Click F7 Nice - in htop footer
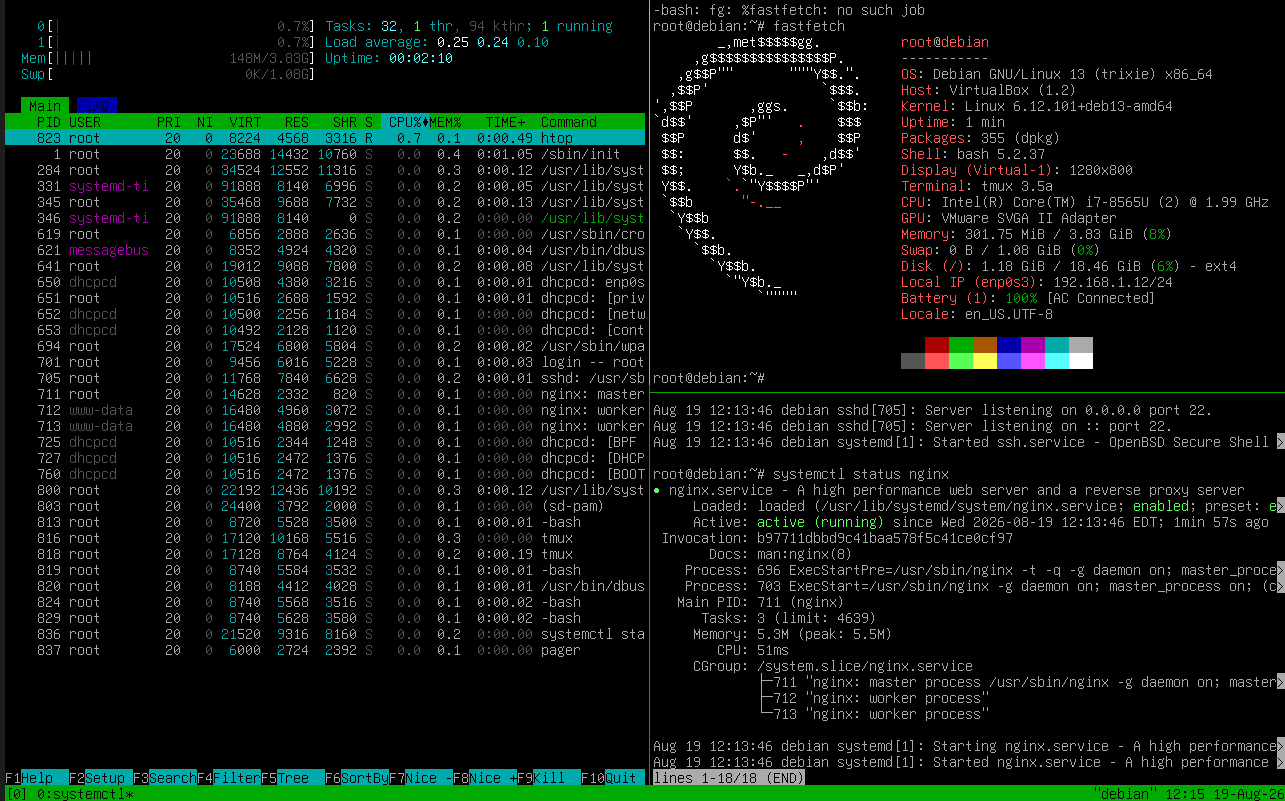The image size is (1285, 801). point(421,778)
